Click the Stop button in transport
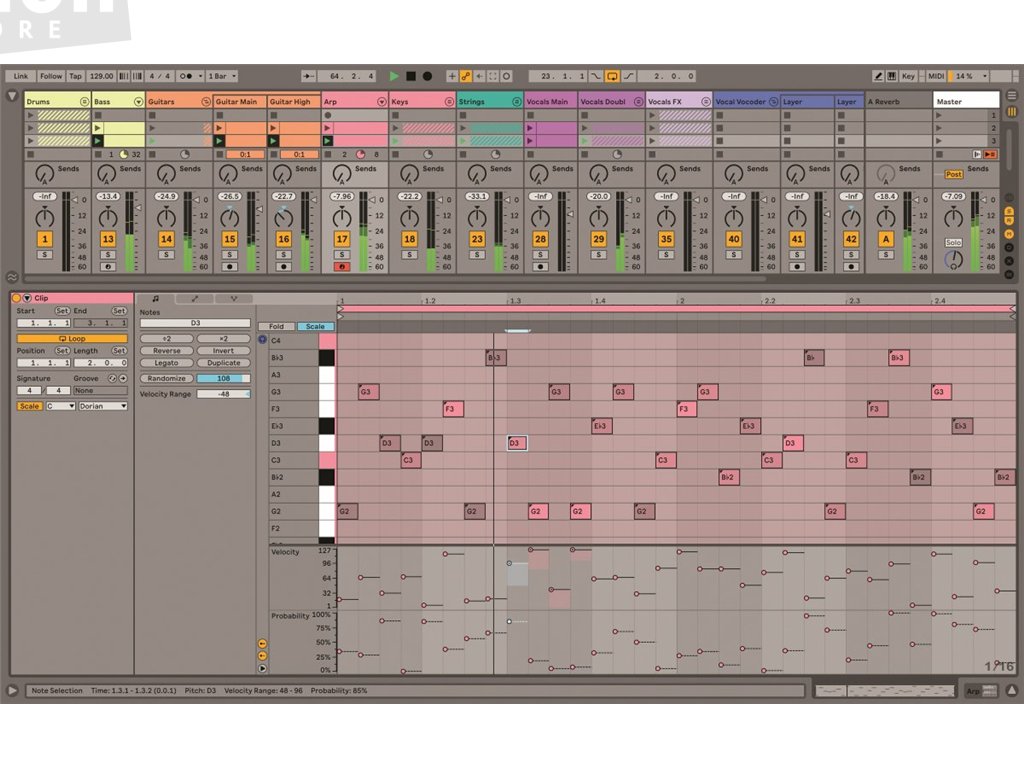 coord(410,76)
